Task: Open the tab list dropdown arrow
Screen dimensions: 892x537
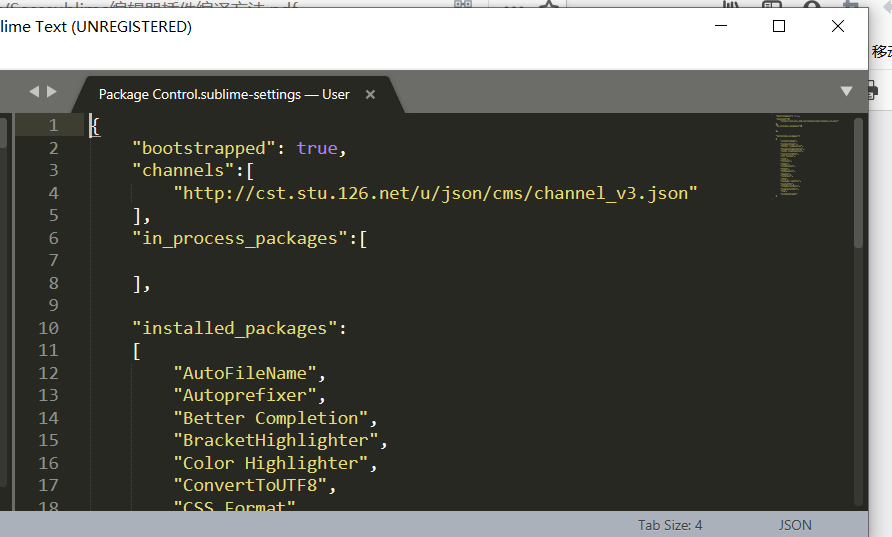Action: click(846, 92)
